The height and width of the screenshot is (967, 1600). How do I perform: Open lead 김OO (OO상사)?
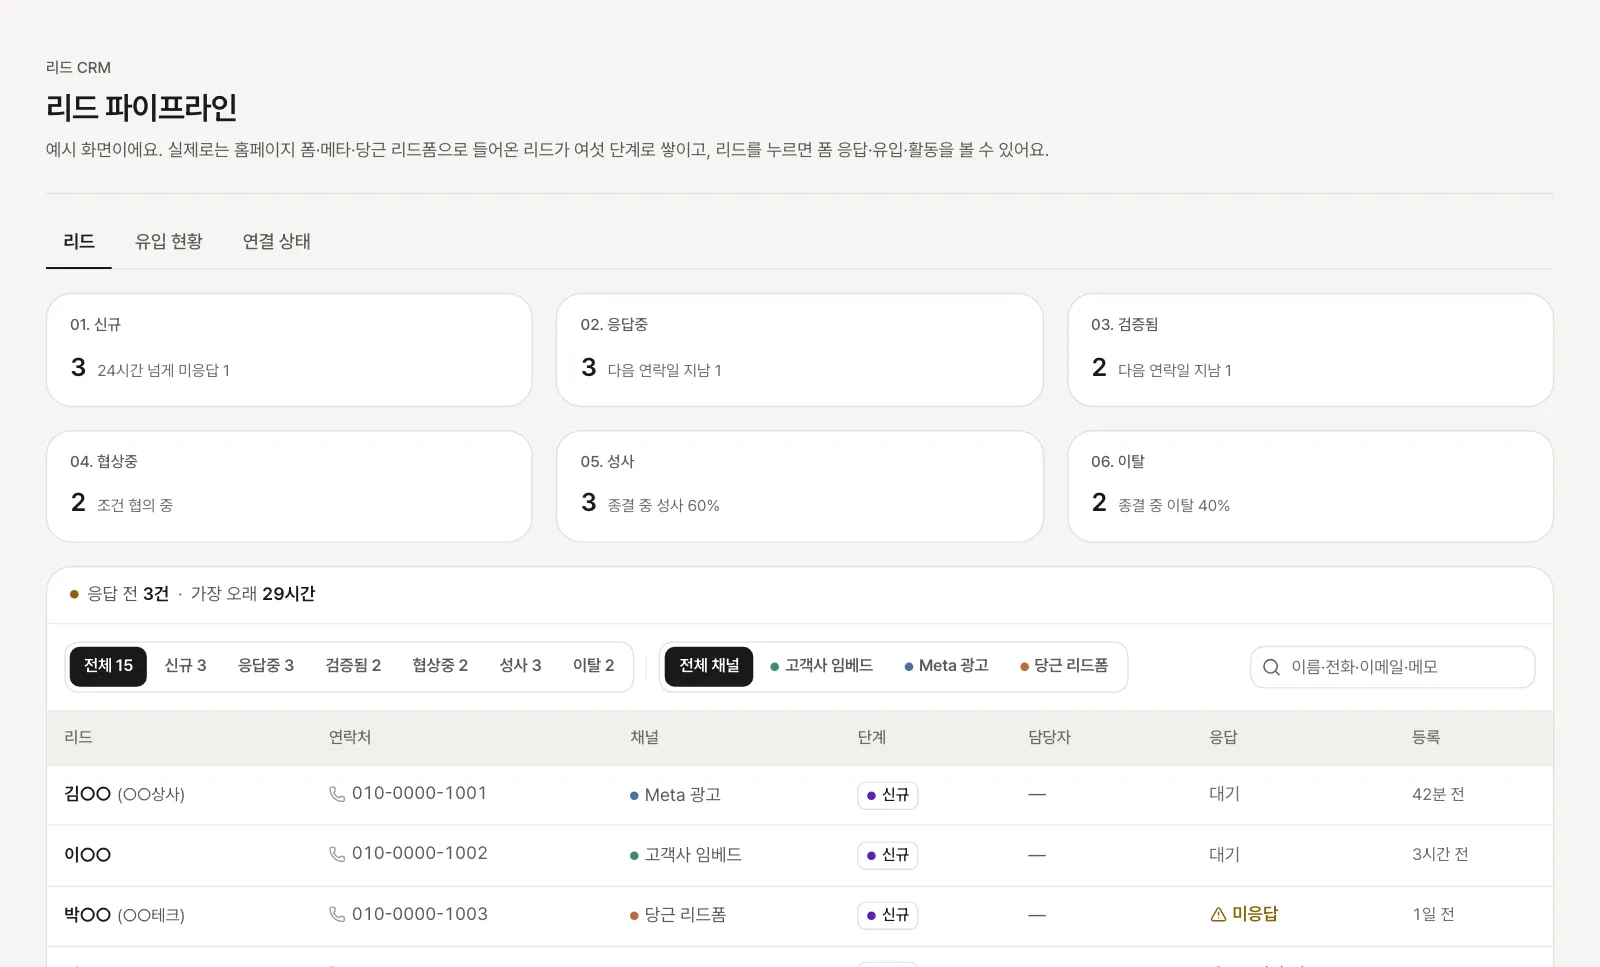tap(124, 794)
